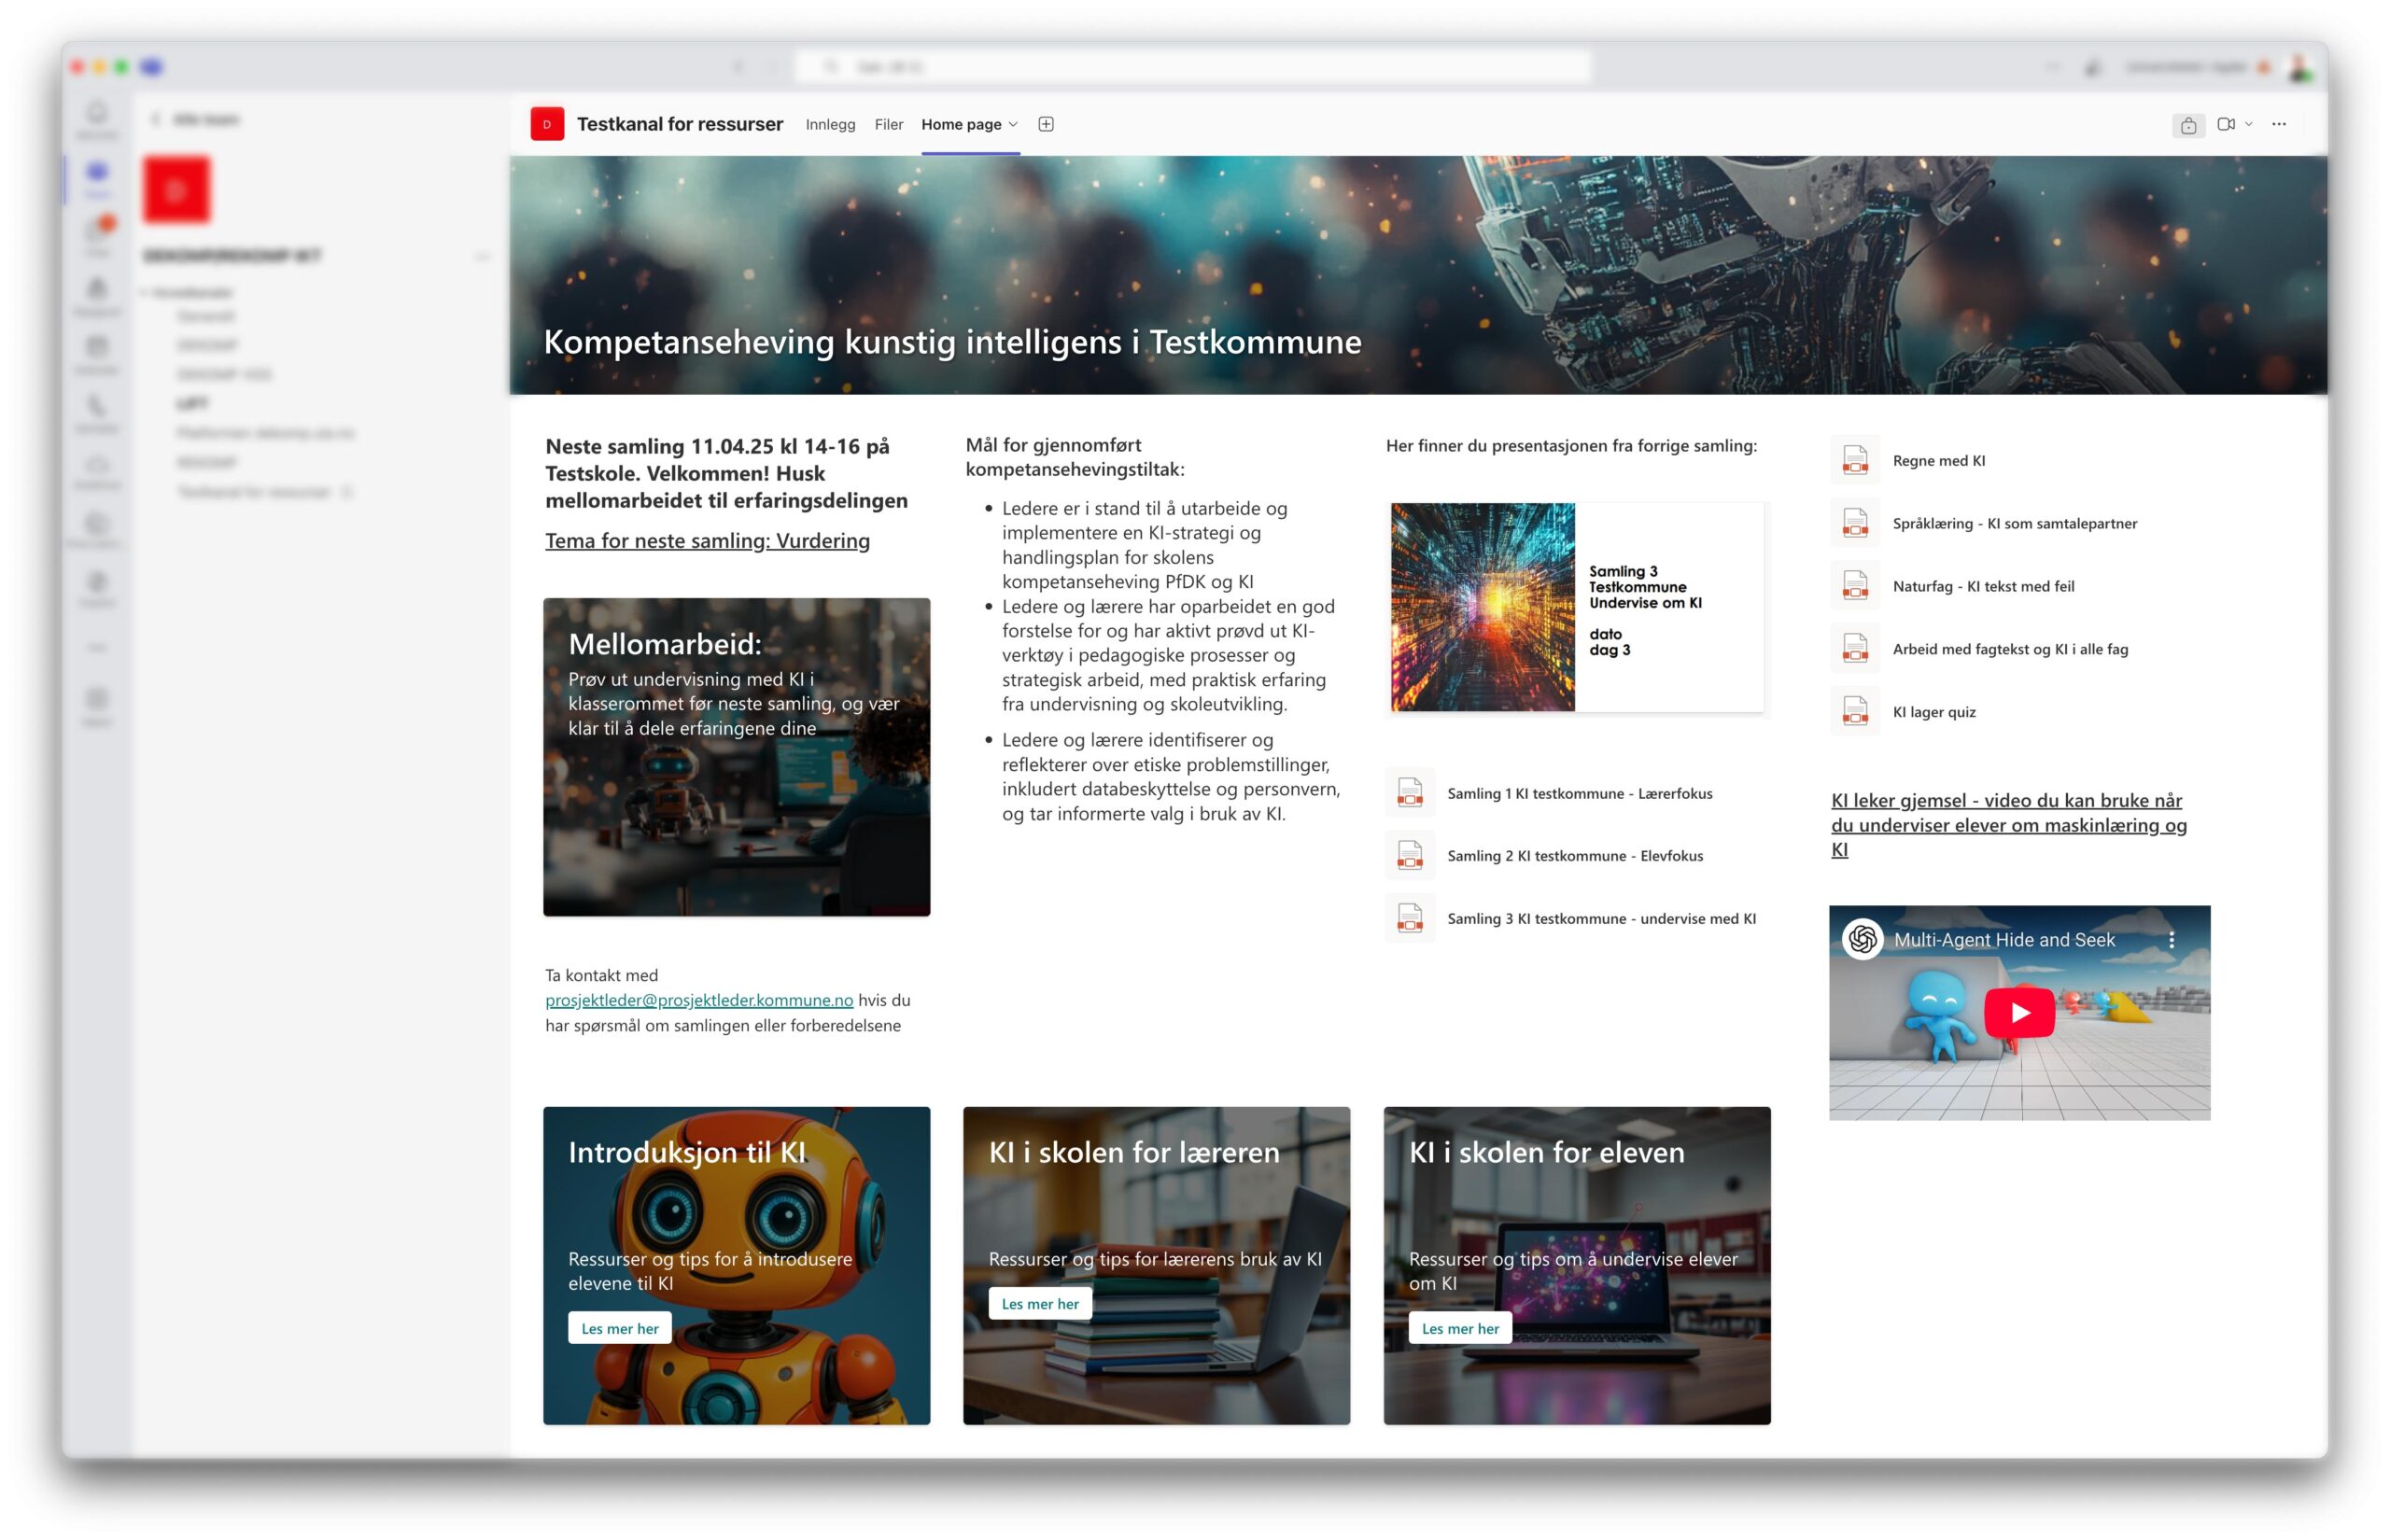Image resolution: width=2390 pixels, height=1540 pixels.
Task: Open Samling 2 KI testkommune - Elevfokus icon
Action: pos(1410,855)
